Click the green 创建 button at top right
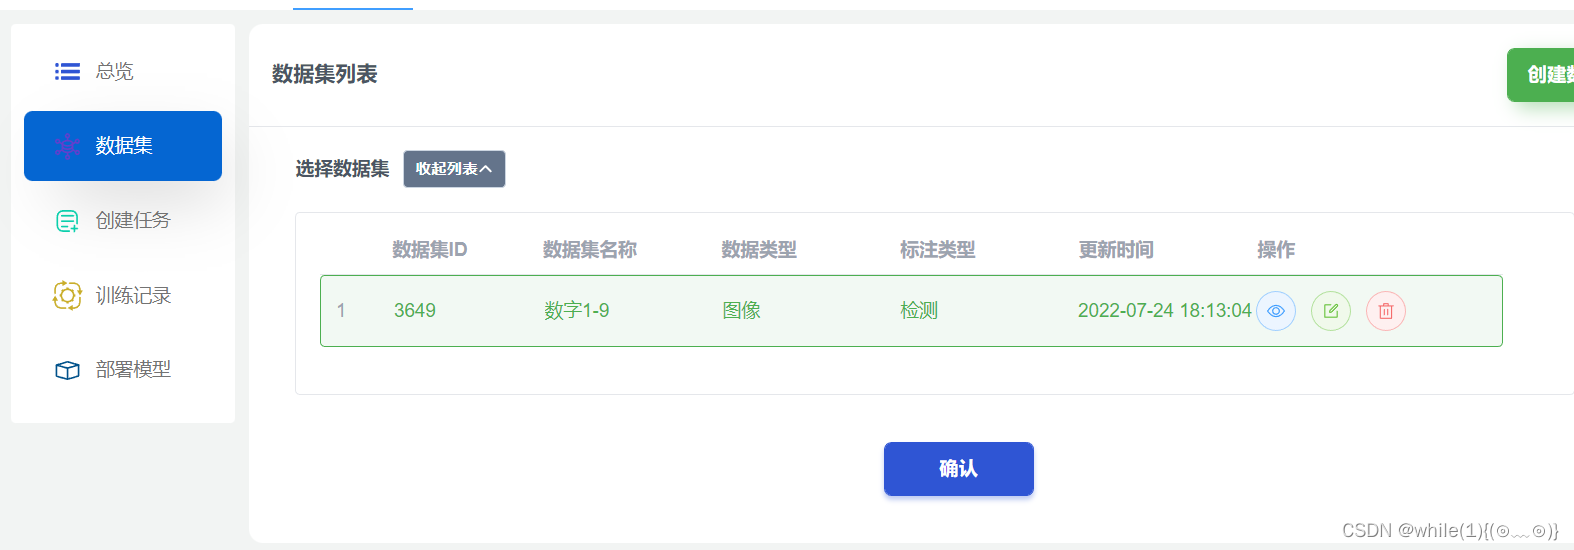The image size is (1574, 550). tap(1541, 75)
